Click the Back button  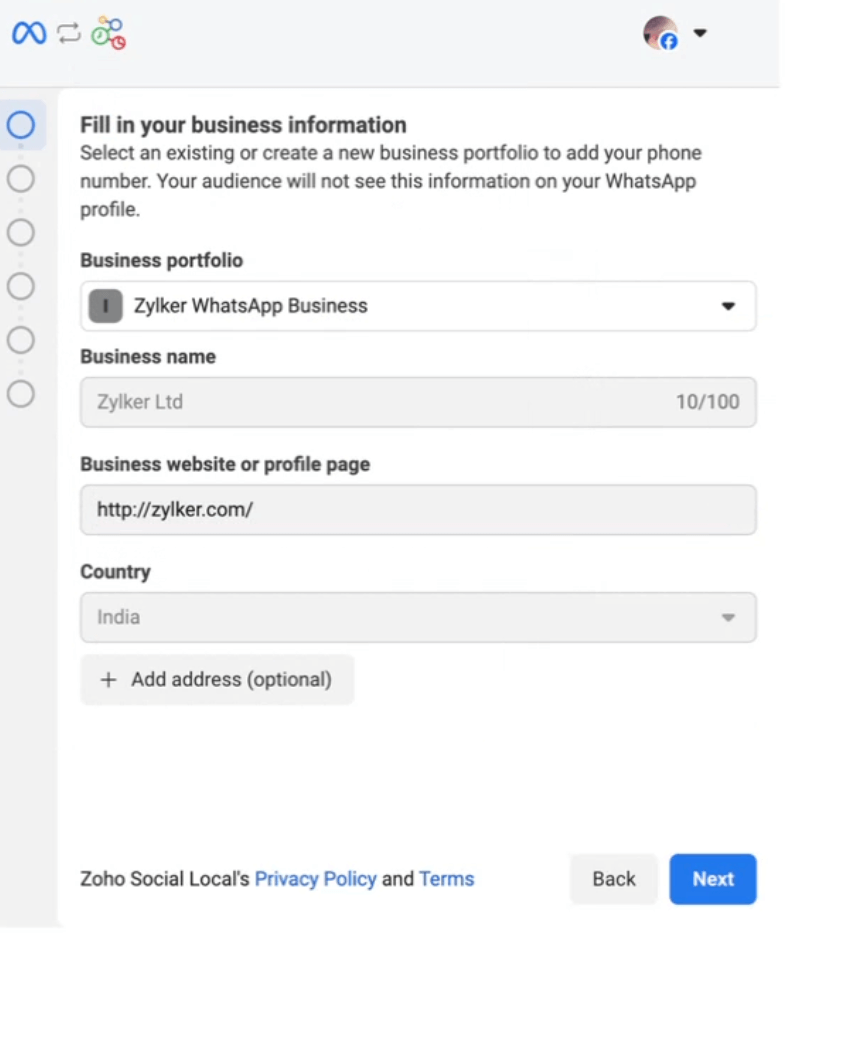(613, 879)
